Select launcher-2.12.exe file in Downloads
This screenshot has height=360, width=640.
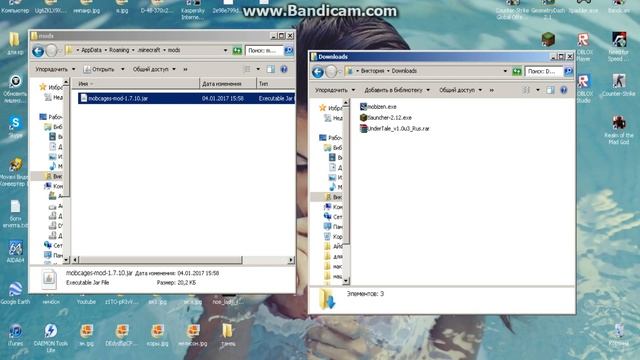coord(385,118)
